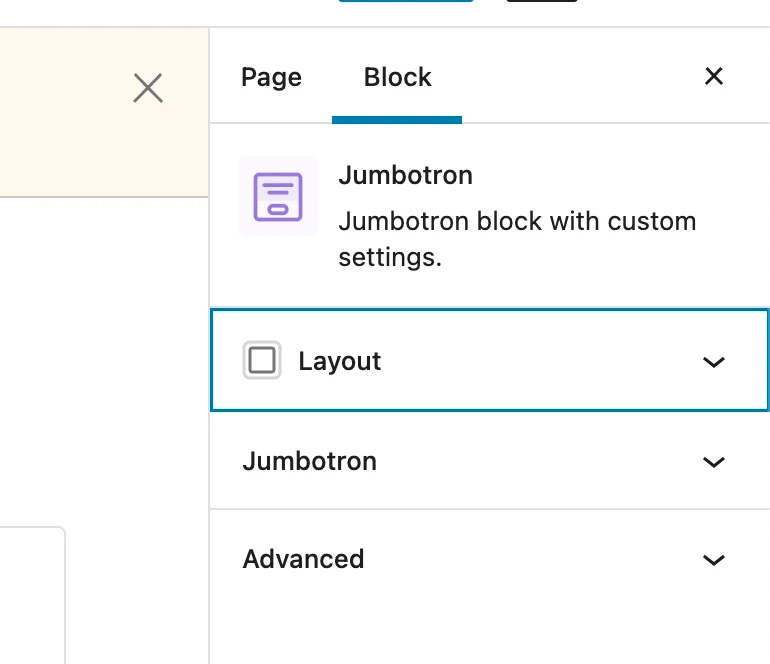Expand the Advanced panel chevron
The height and width of the screenshot is (664, 770).
tap(713, 560)
